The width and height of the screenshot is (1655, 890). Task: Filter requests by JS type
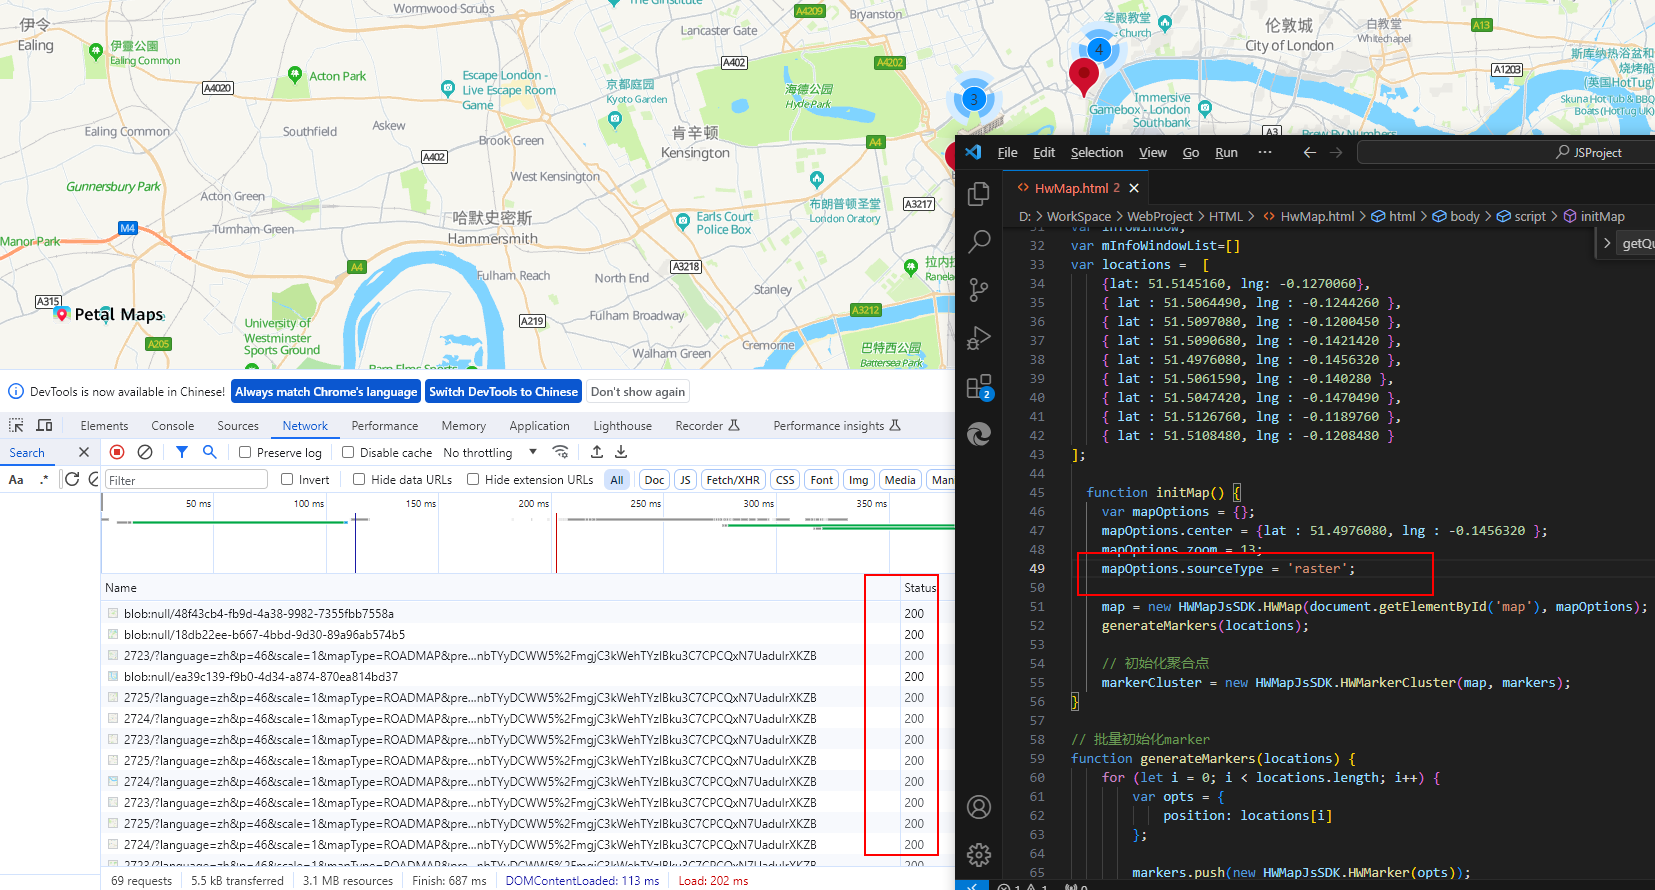(x=685, y=480)
